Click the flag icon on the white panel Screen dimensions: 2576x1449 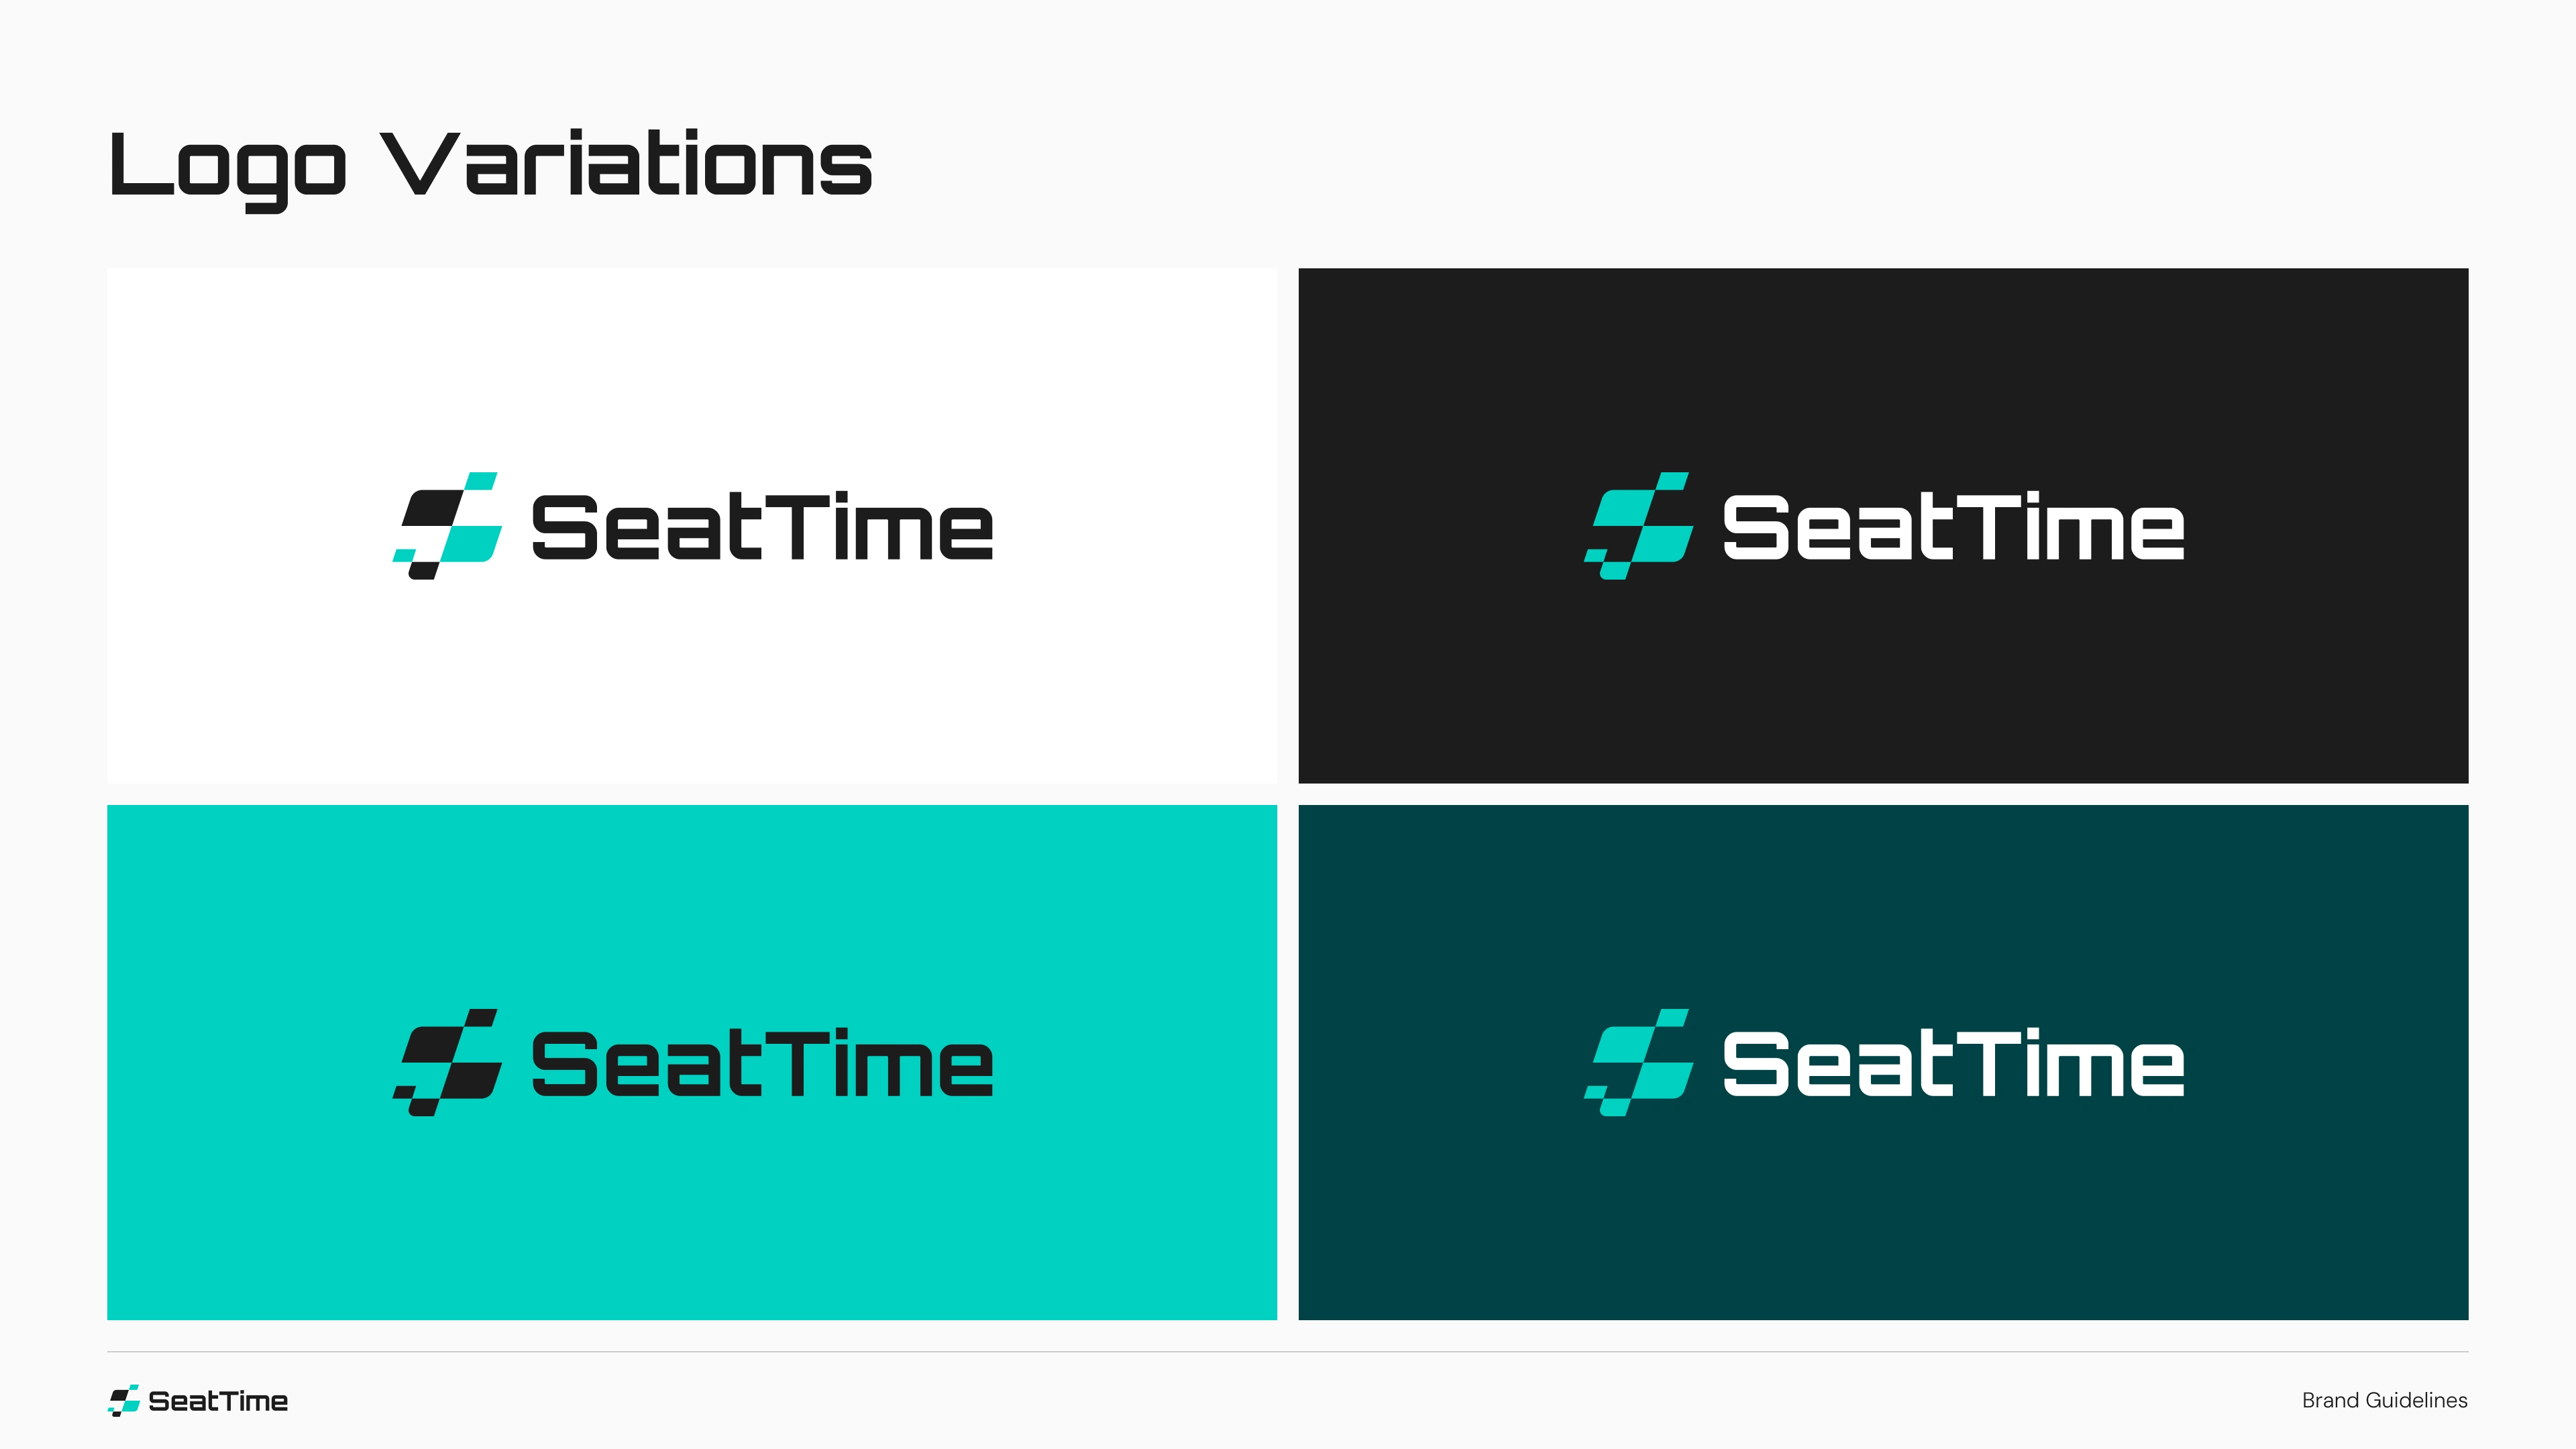coord(447,526)
